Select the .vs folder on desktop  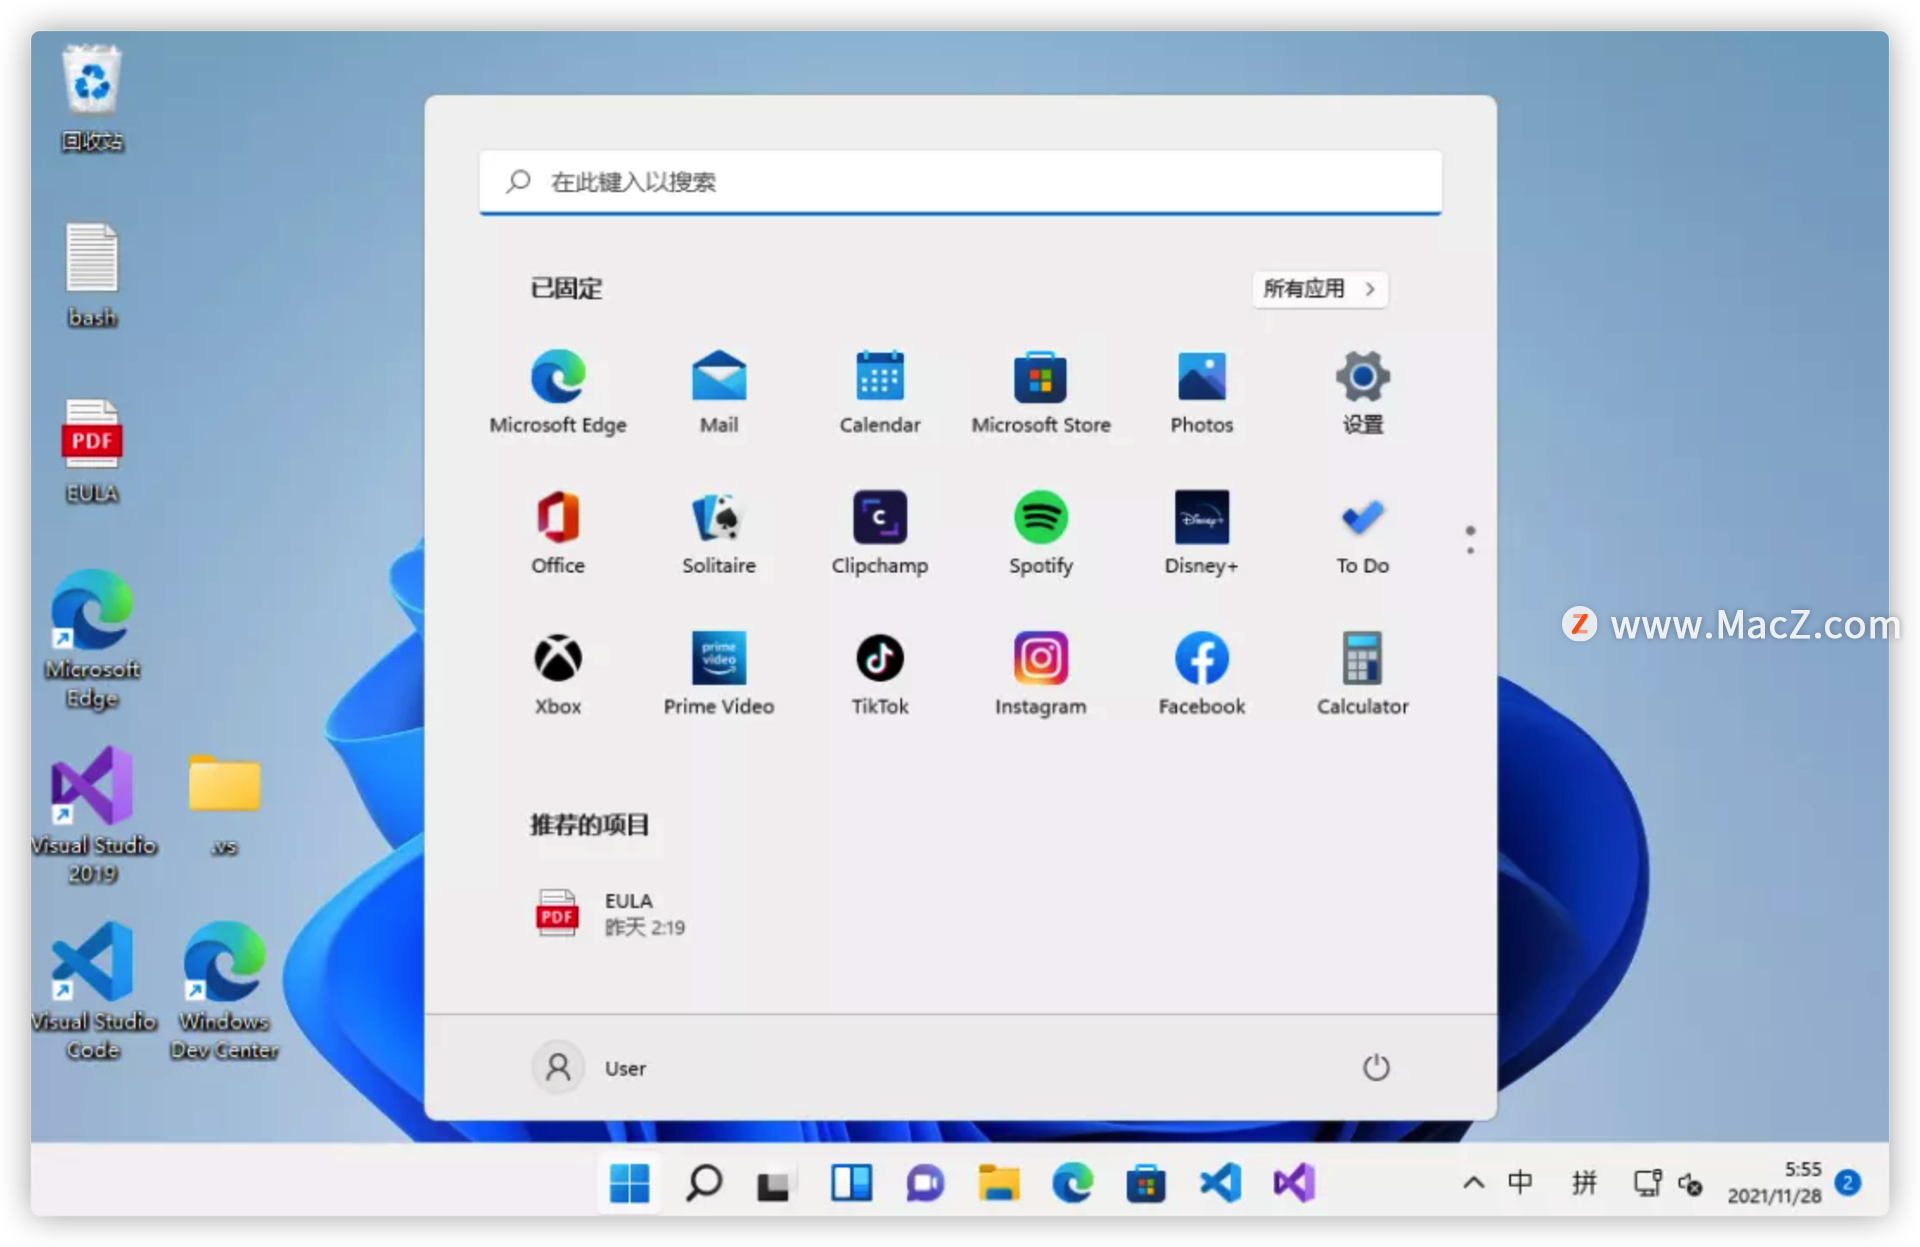pos(224,805)
